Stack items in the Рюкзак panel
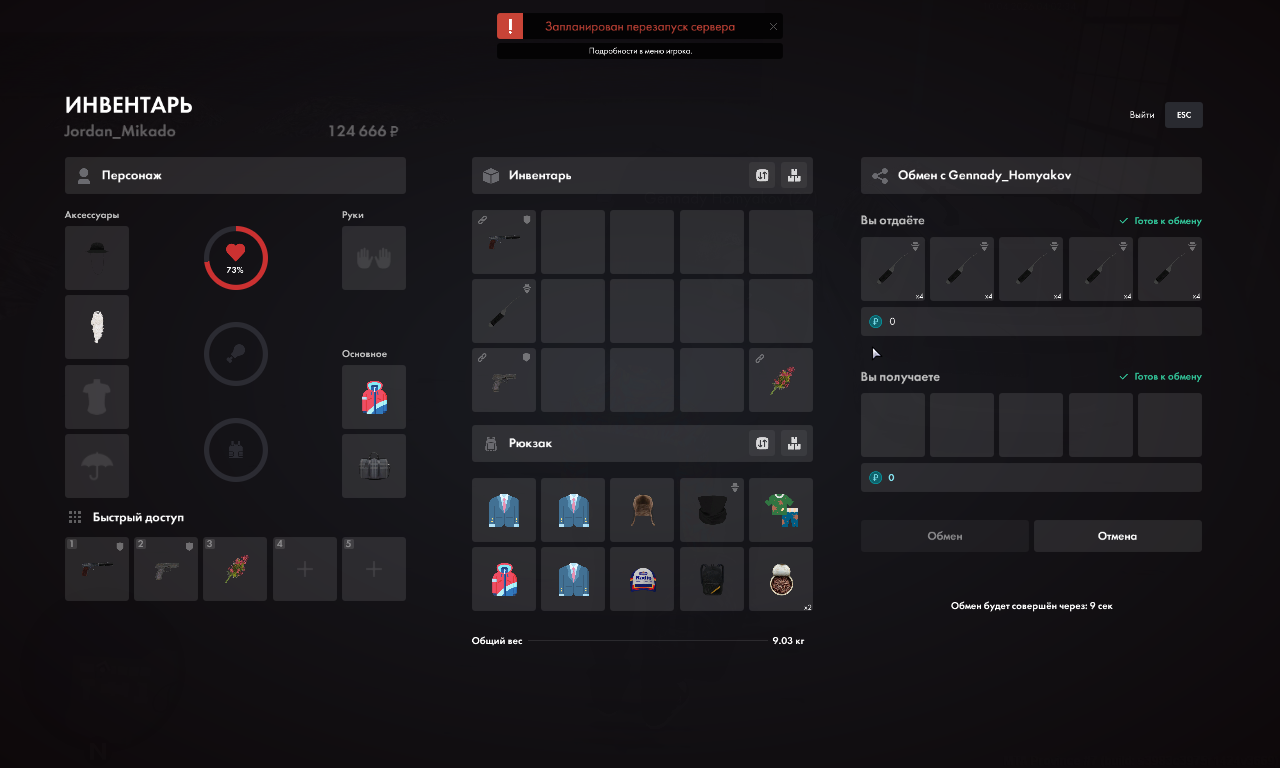1280x768 pixels. click(x=794, y=443)
